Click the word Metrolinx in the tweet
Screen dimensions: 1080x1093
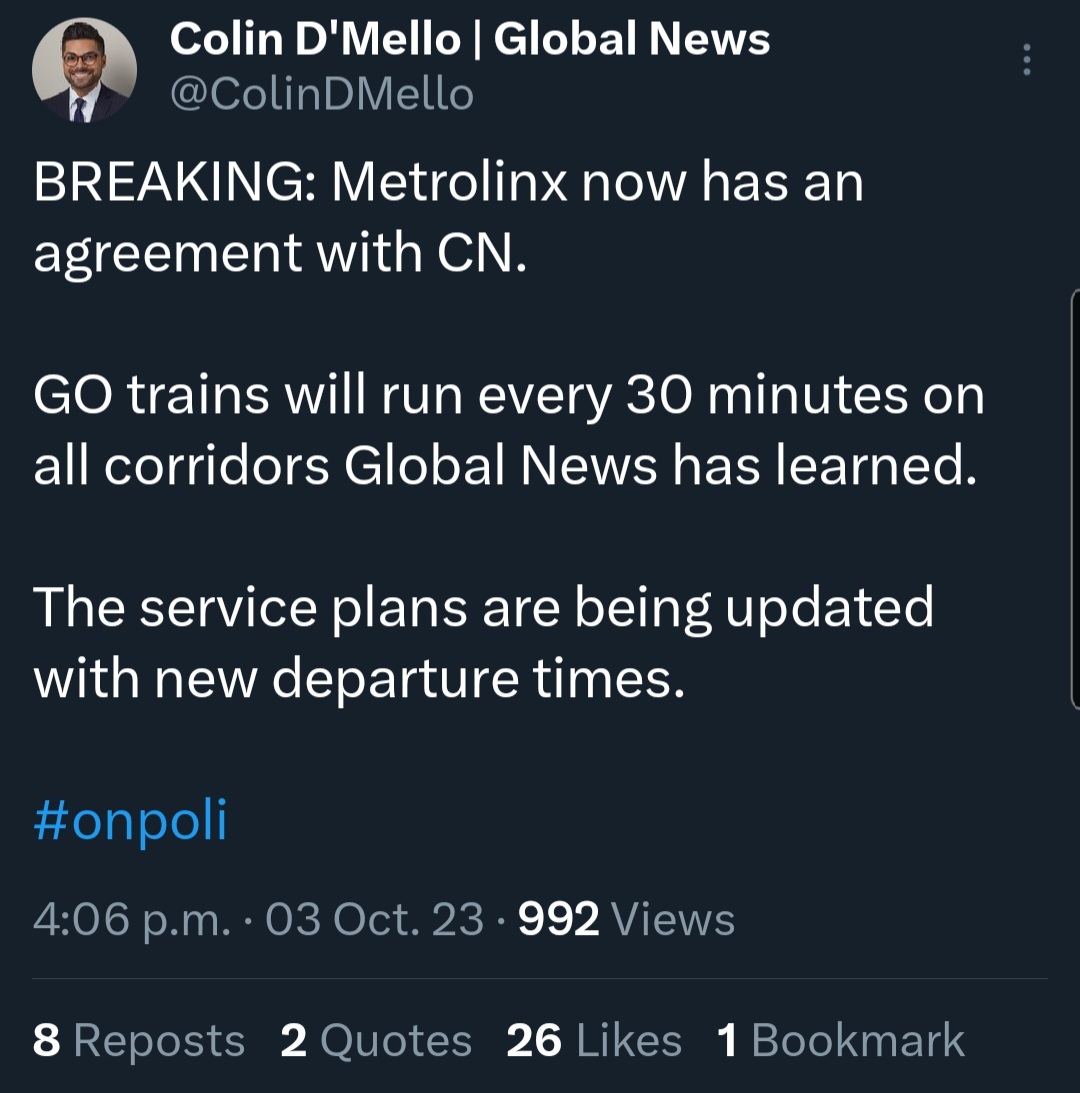tap(451, 183)
